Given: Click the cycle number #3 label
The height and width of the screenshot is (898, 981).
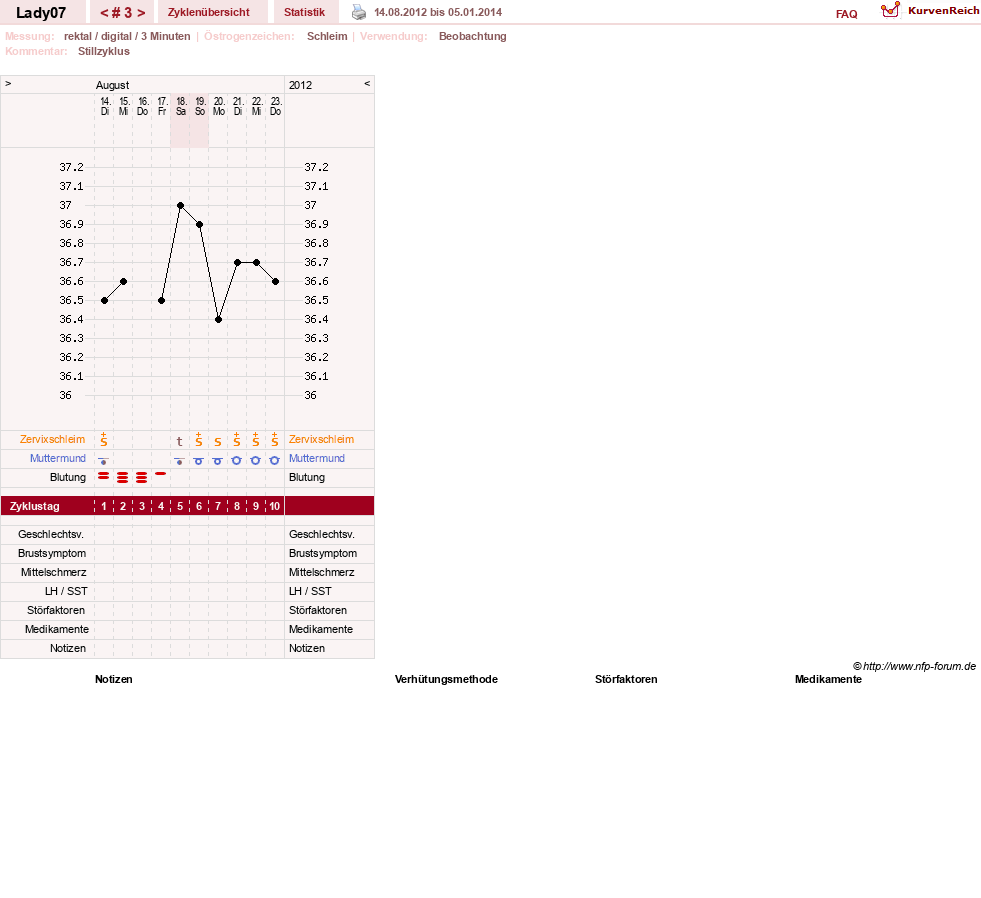Looking at the screenshot, I should click(x=123, y=13).
